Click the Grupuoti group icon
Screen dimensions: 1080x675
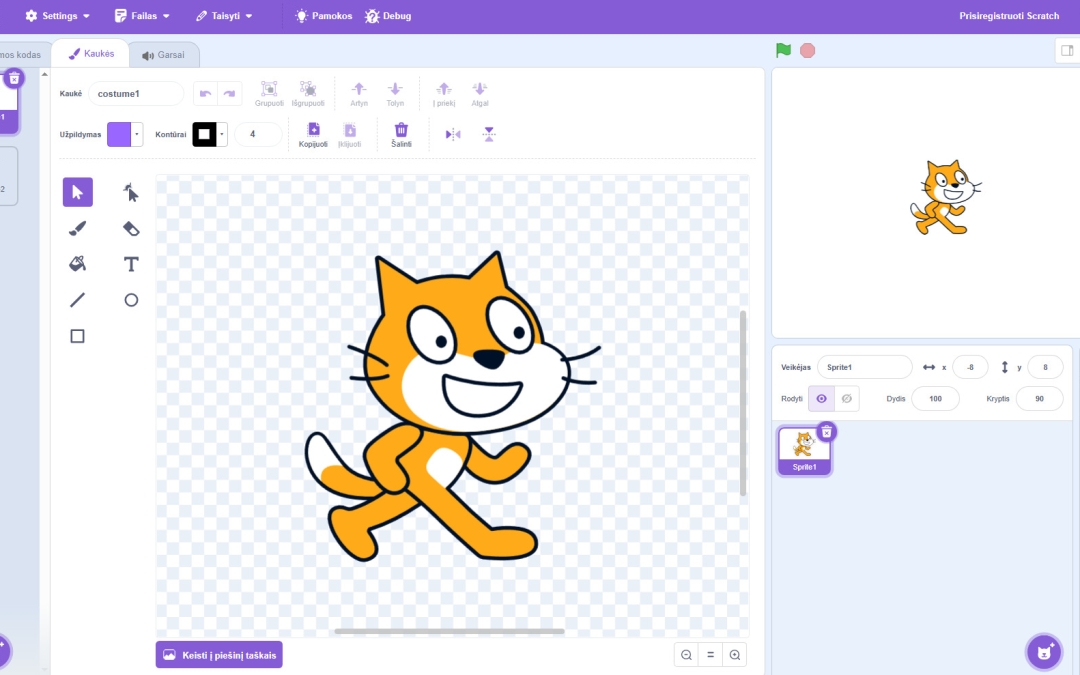point(269,94)
